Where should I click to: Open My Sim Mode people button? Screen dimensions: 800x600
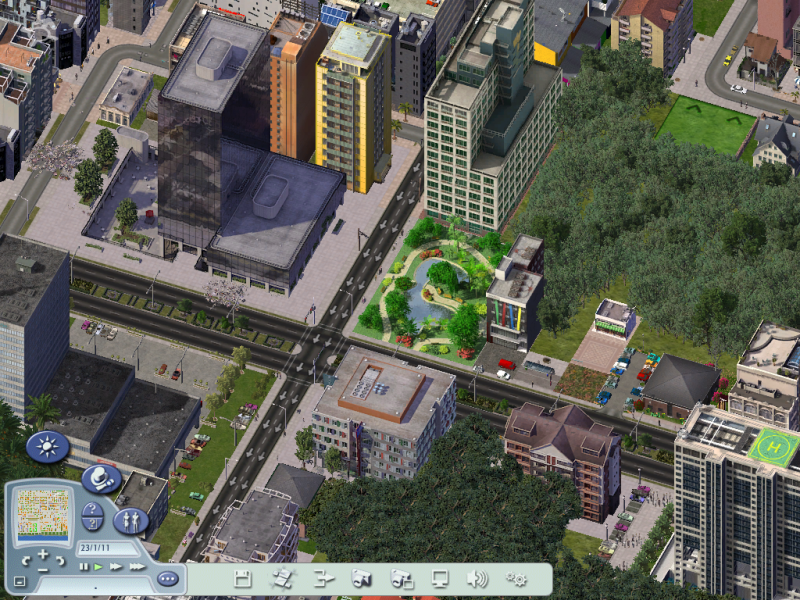(x=131, y=520)
